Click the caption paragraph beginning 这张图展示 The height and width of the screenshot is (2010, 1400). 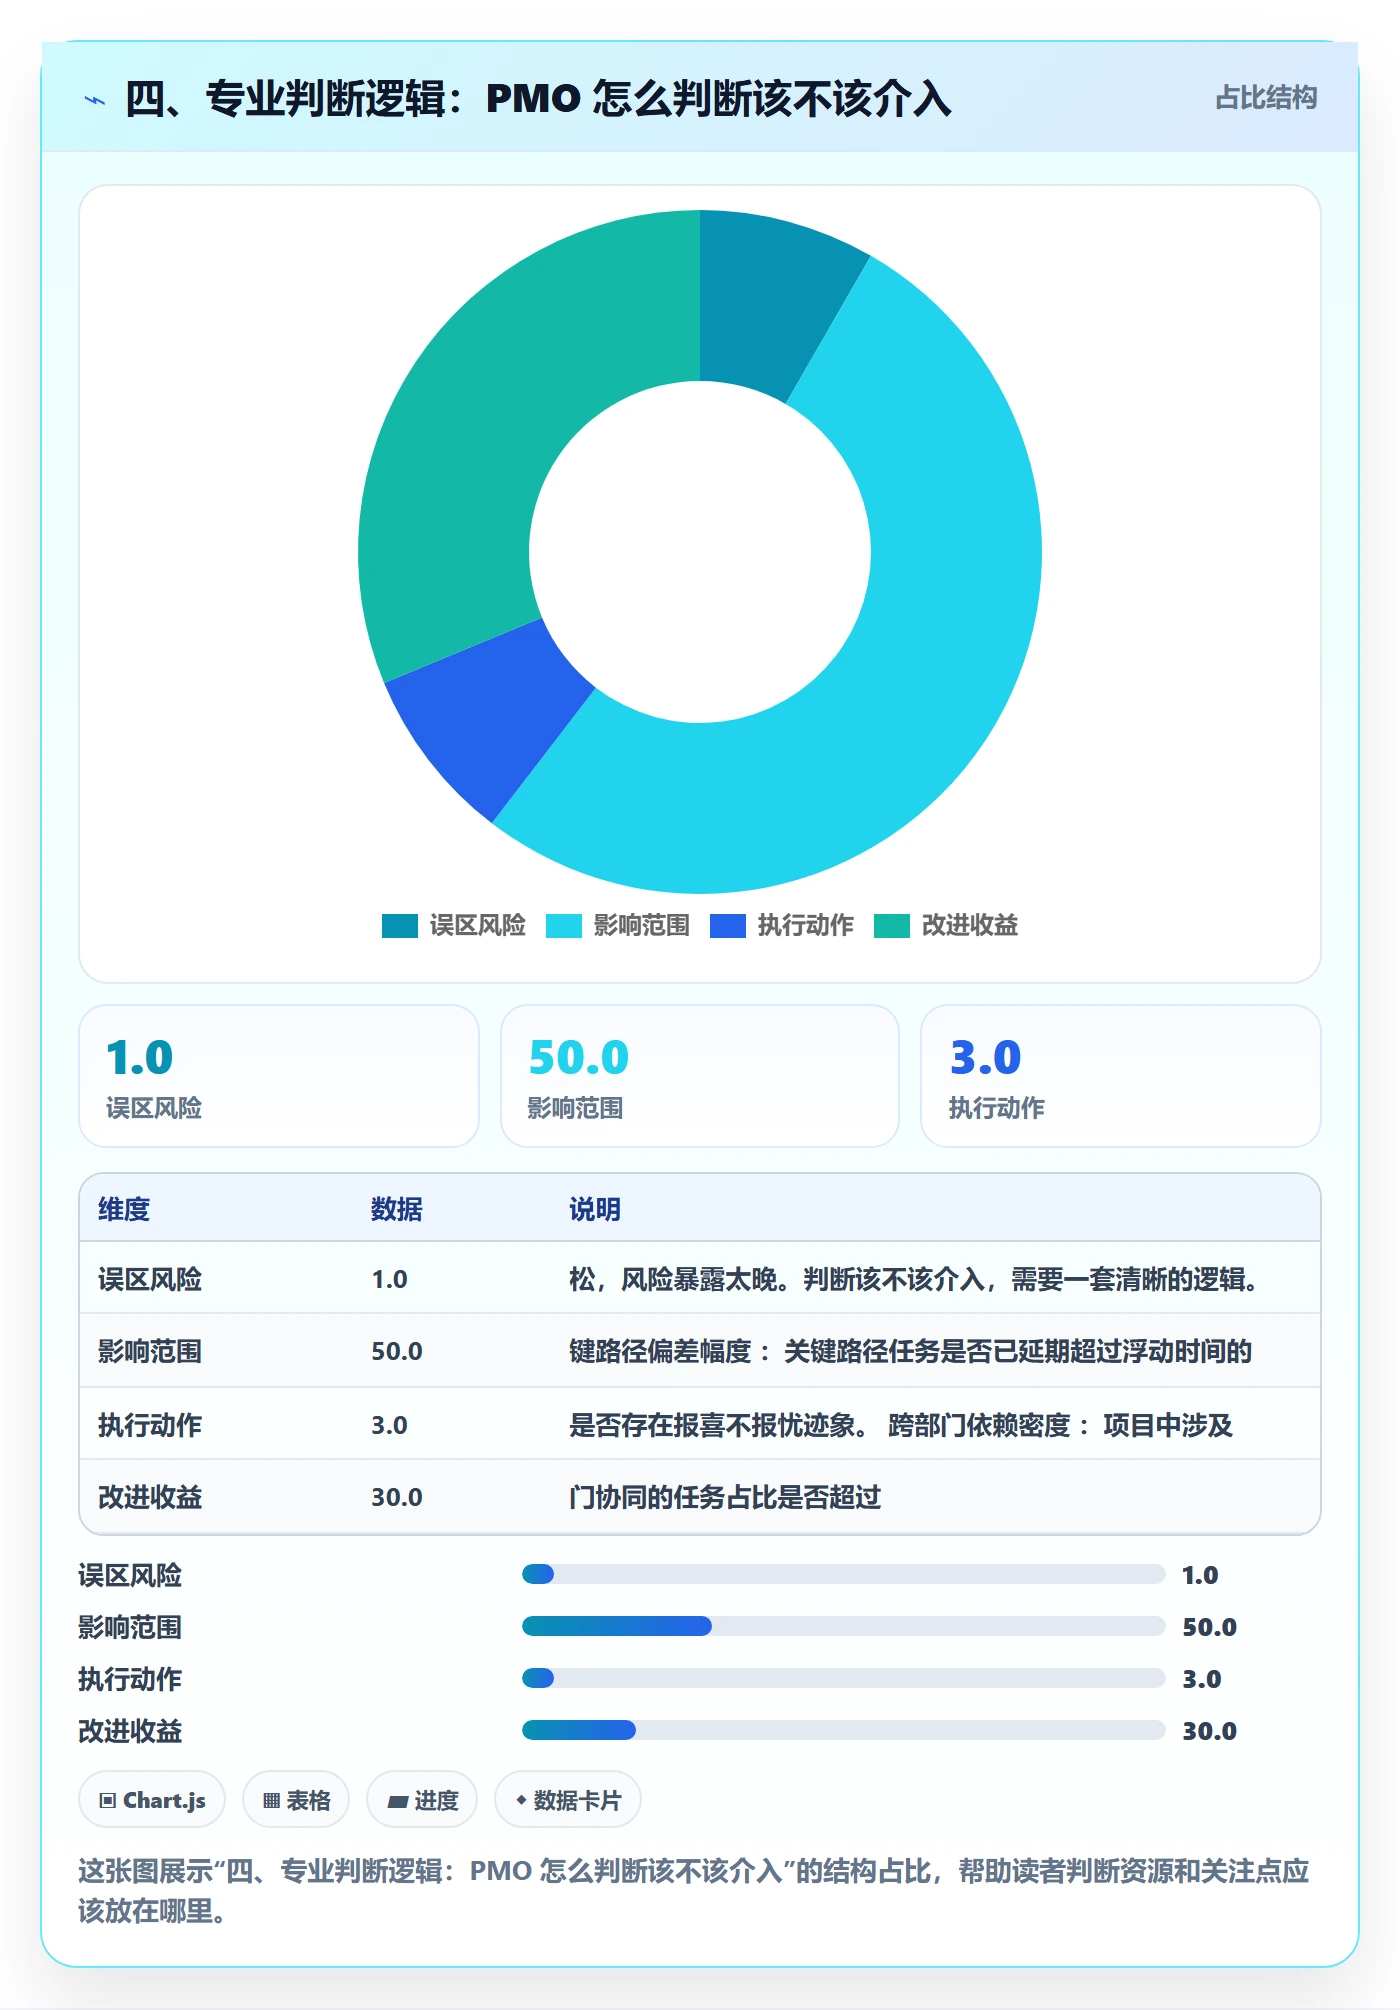tap(694, 1890)
